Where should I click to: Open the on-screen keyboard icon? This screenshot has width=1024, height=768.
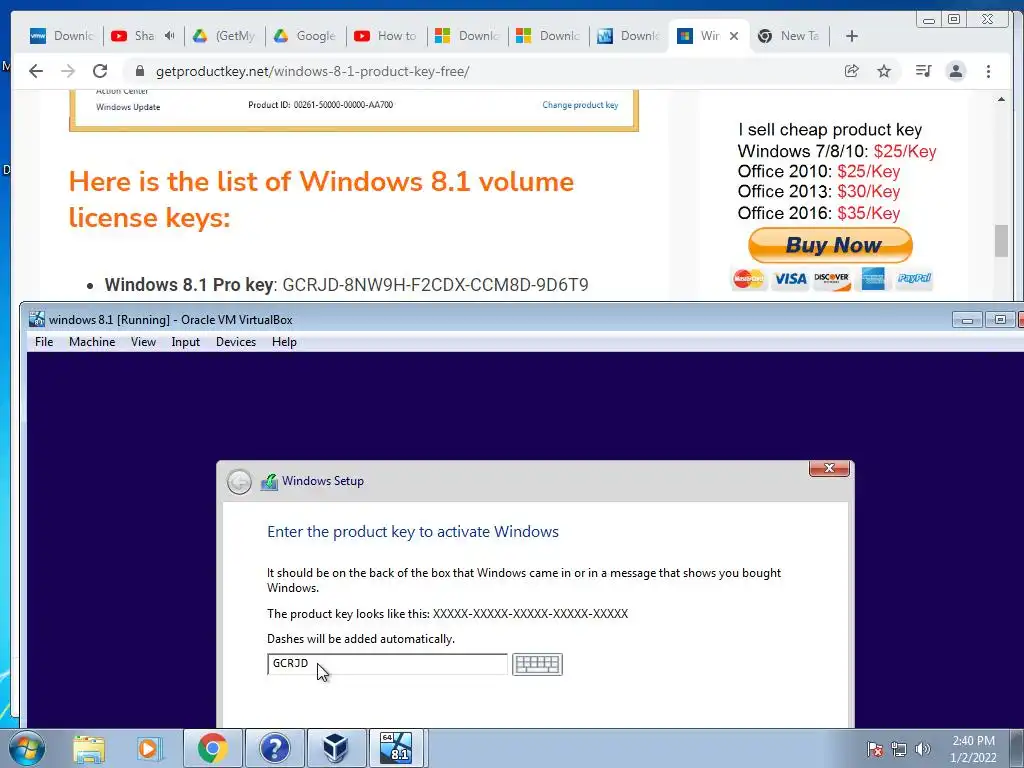click(537, 664)
